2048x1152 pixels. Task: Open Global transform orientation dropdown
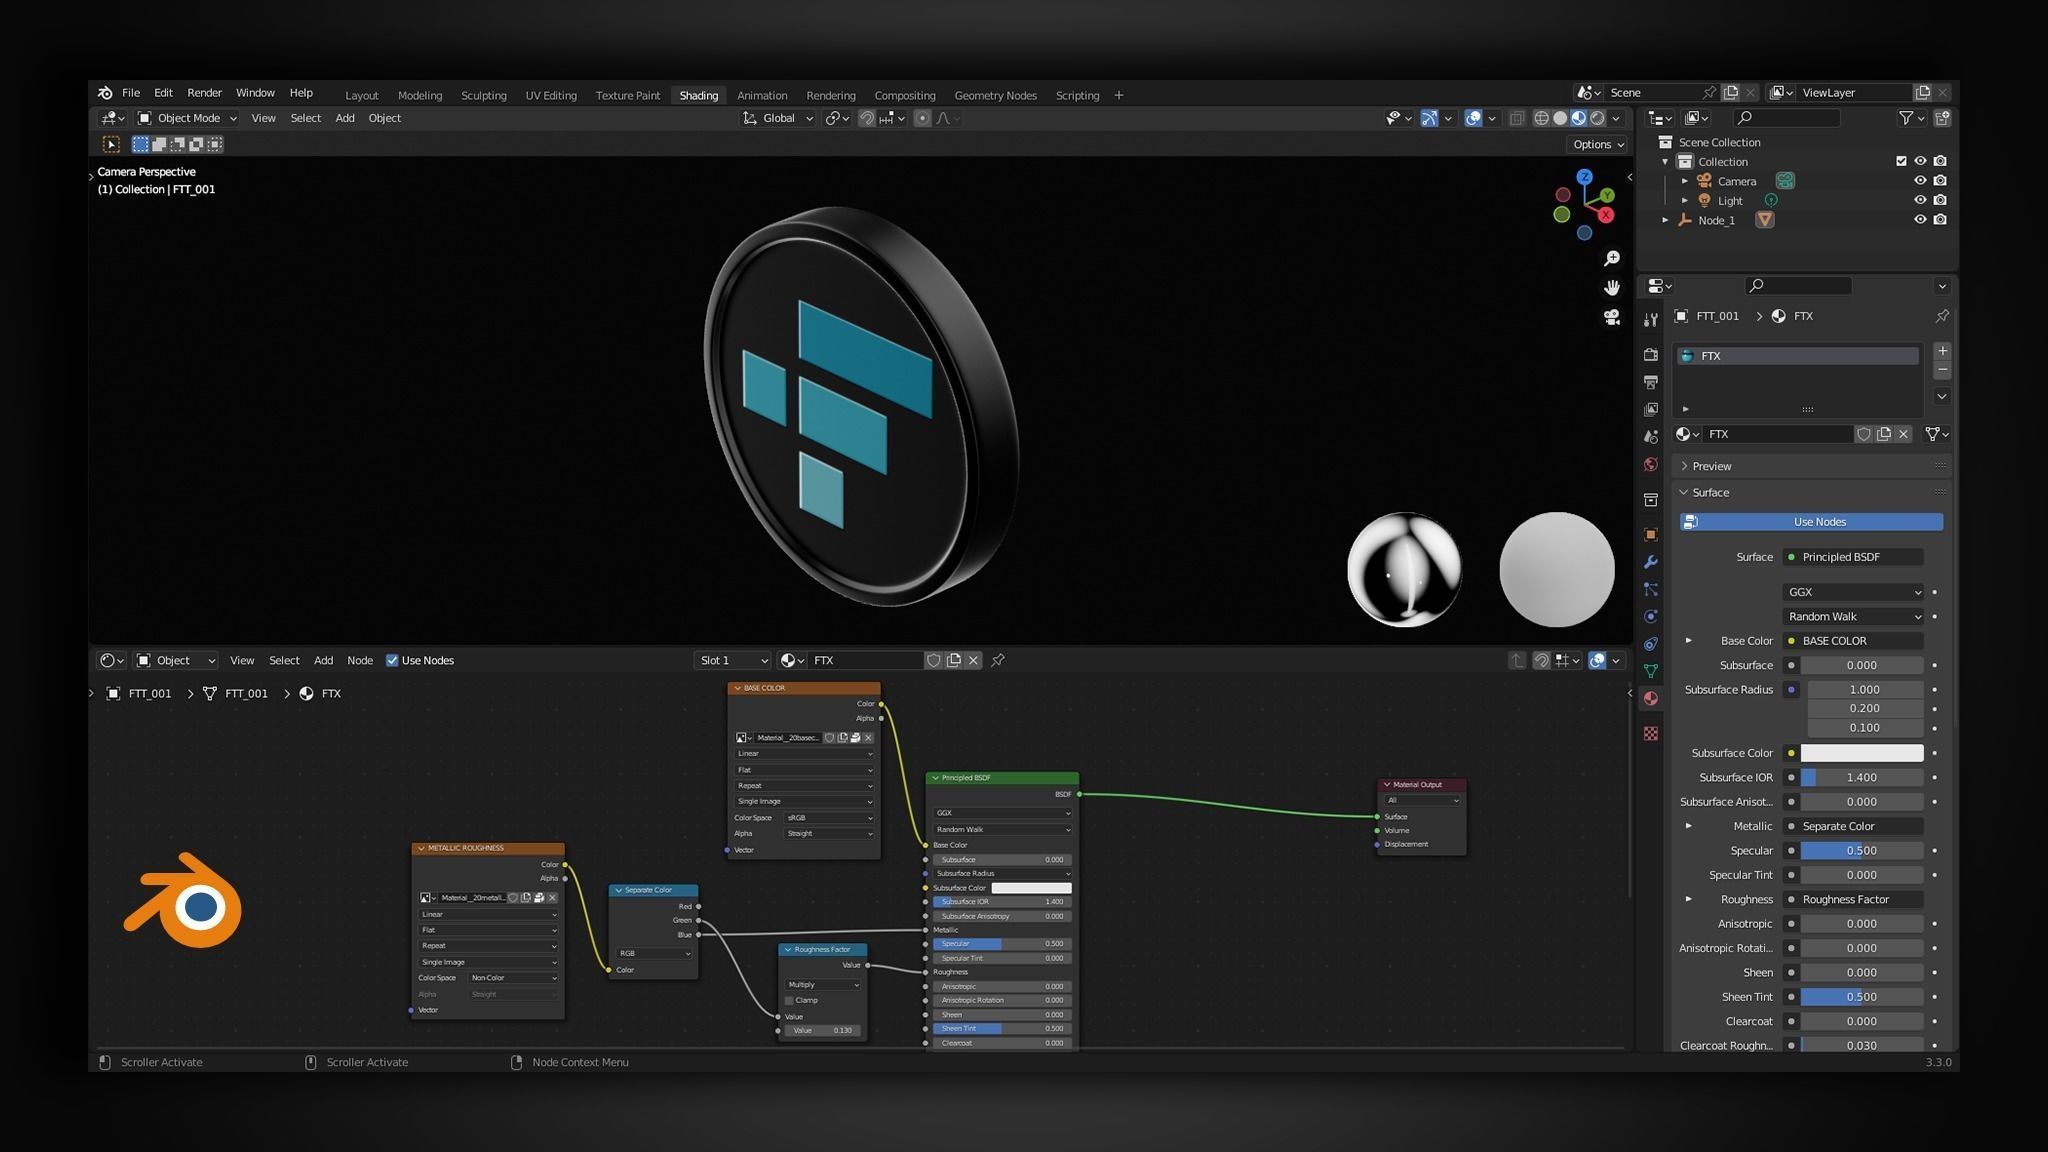[778, 118]
